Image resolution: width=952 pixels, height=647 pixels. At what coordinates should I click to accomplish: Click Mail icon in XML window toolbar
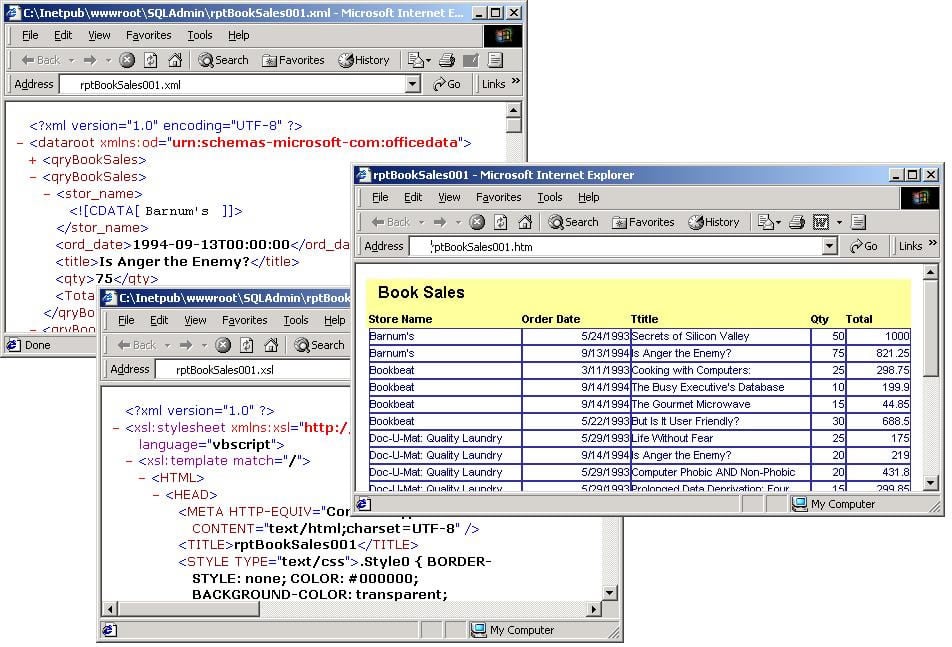[418, 59]
